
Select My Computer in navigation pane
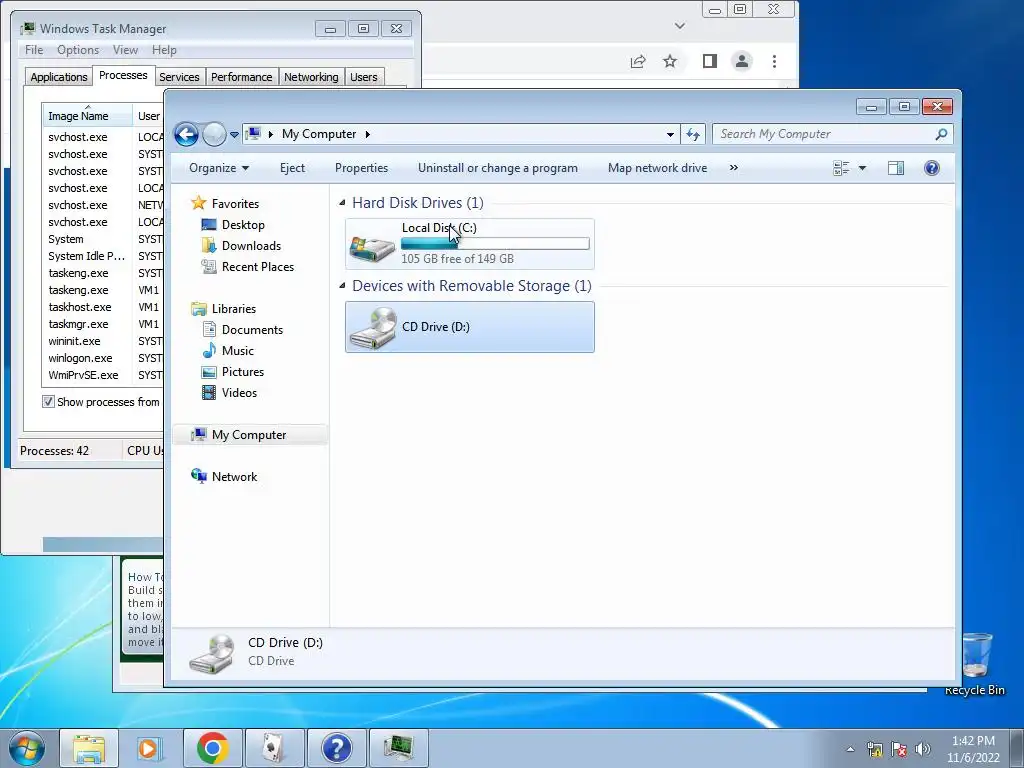(249, 435)
